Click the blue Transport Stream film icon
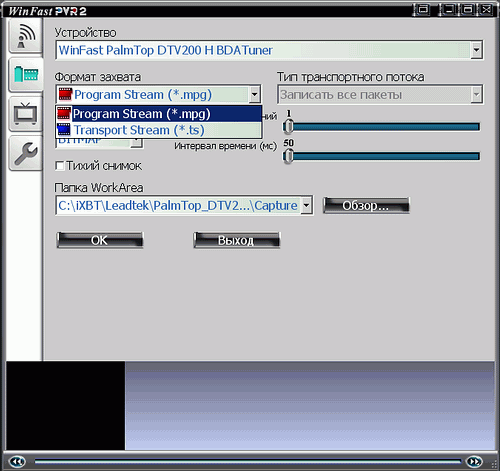This screenshot has width=500, height=471. tap(64, 130)
